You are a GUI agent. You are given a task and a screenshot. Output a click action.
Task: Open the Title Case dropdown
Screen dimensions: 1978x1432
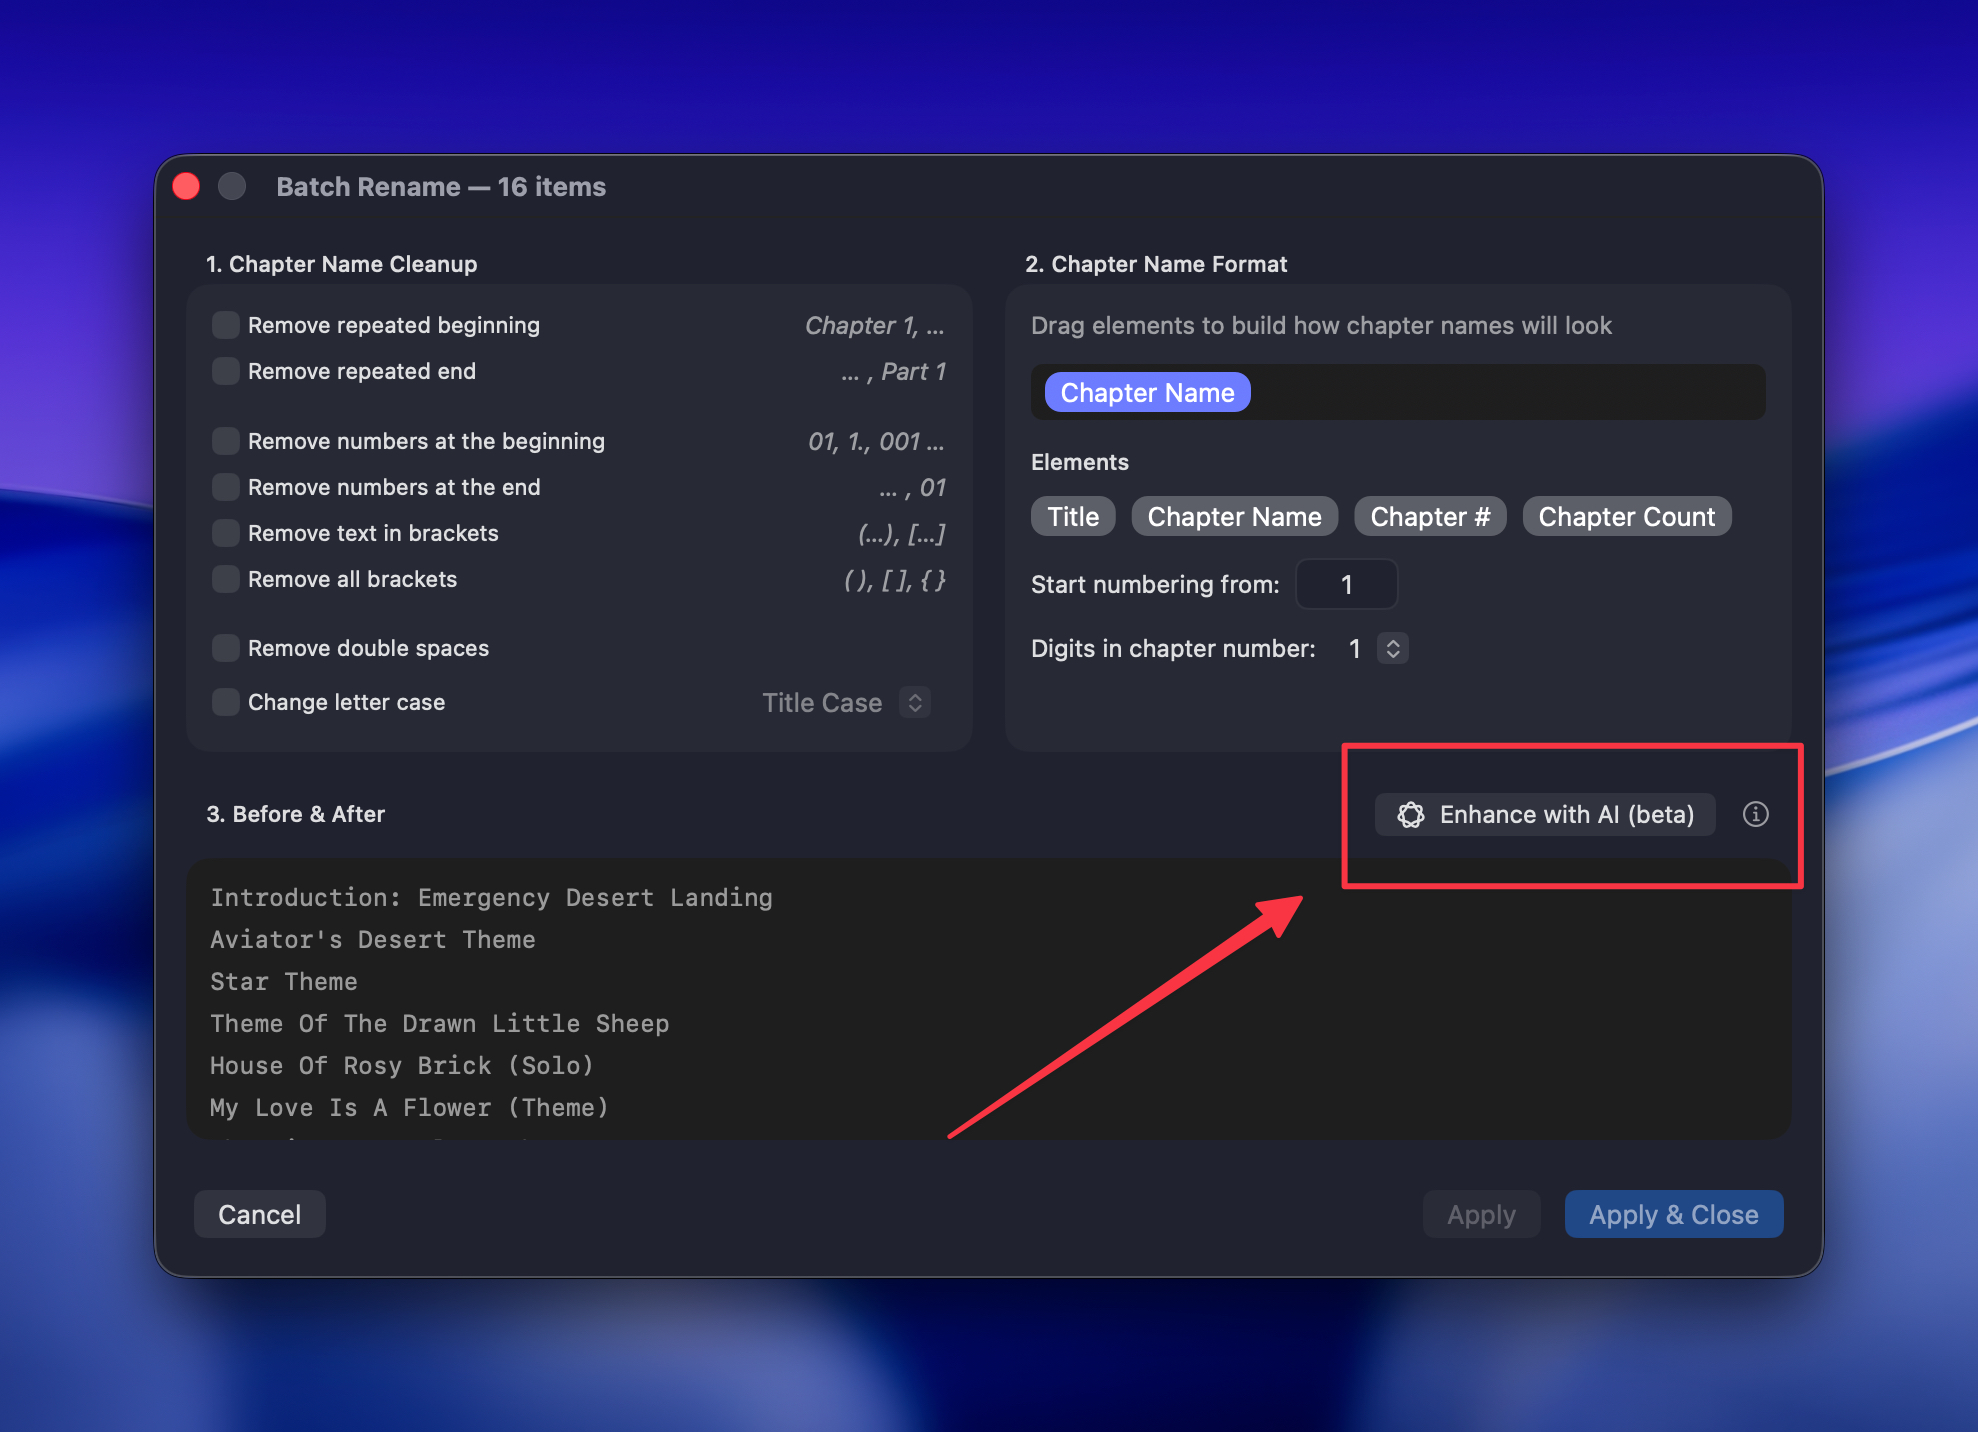tap(846, 702)
